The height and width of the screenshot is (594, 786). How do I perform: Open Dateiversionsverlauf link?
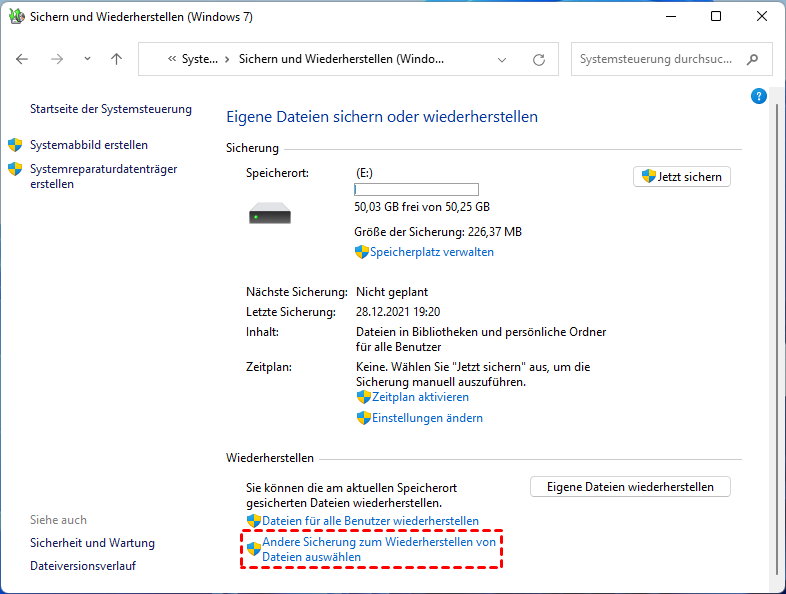tap(83, 566)
